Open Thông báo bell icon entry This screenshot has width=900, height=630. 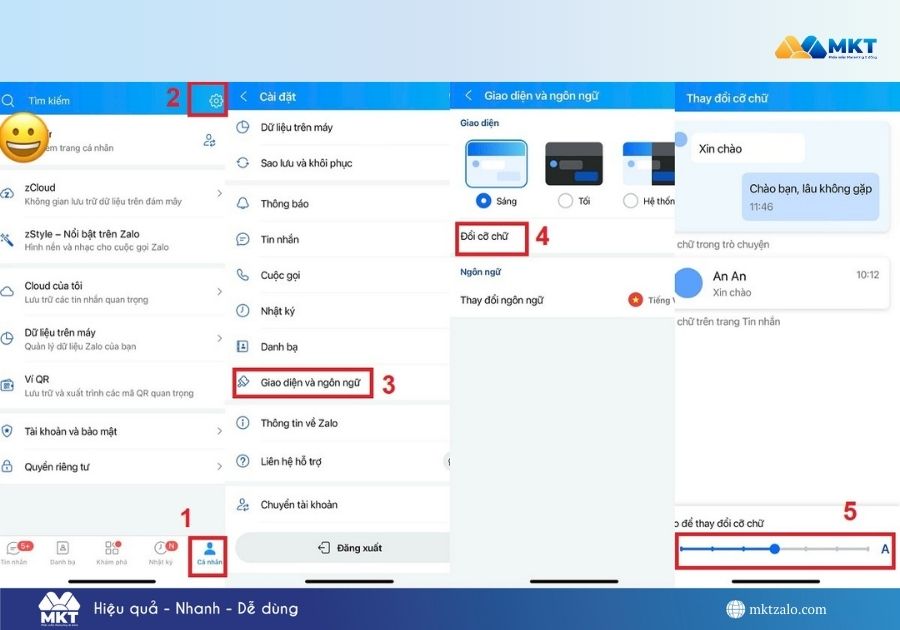(x=242, y=203)
